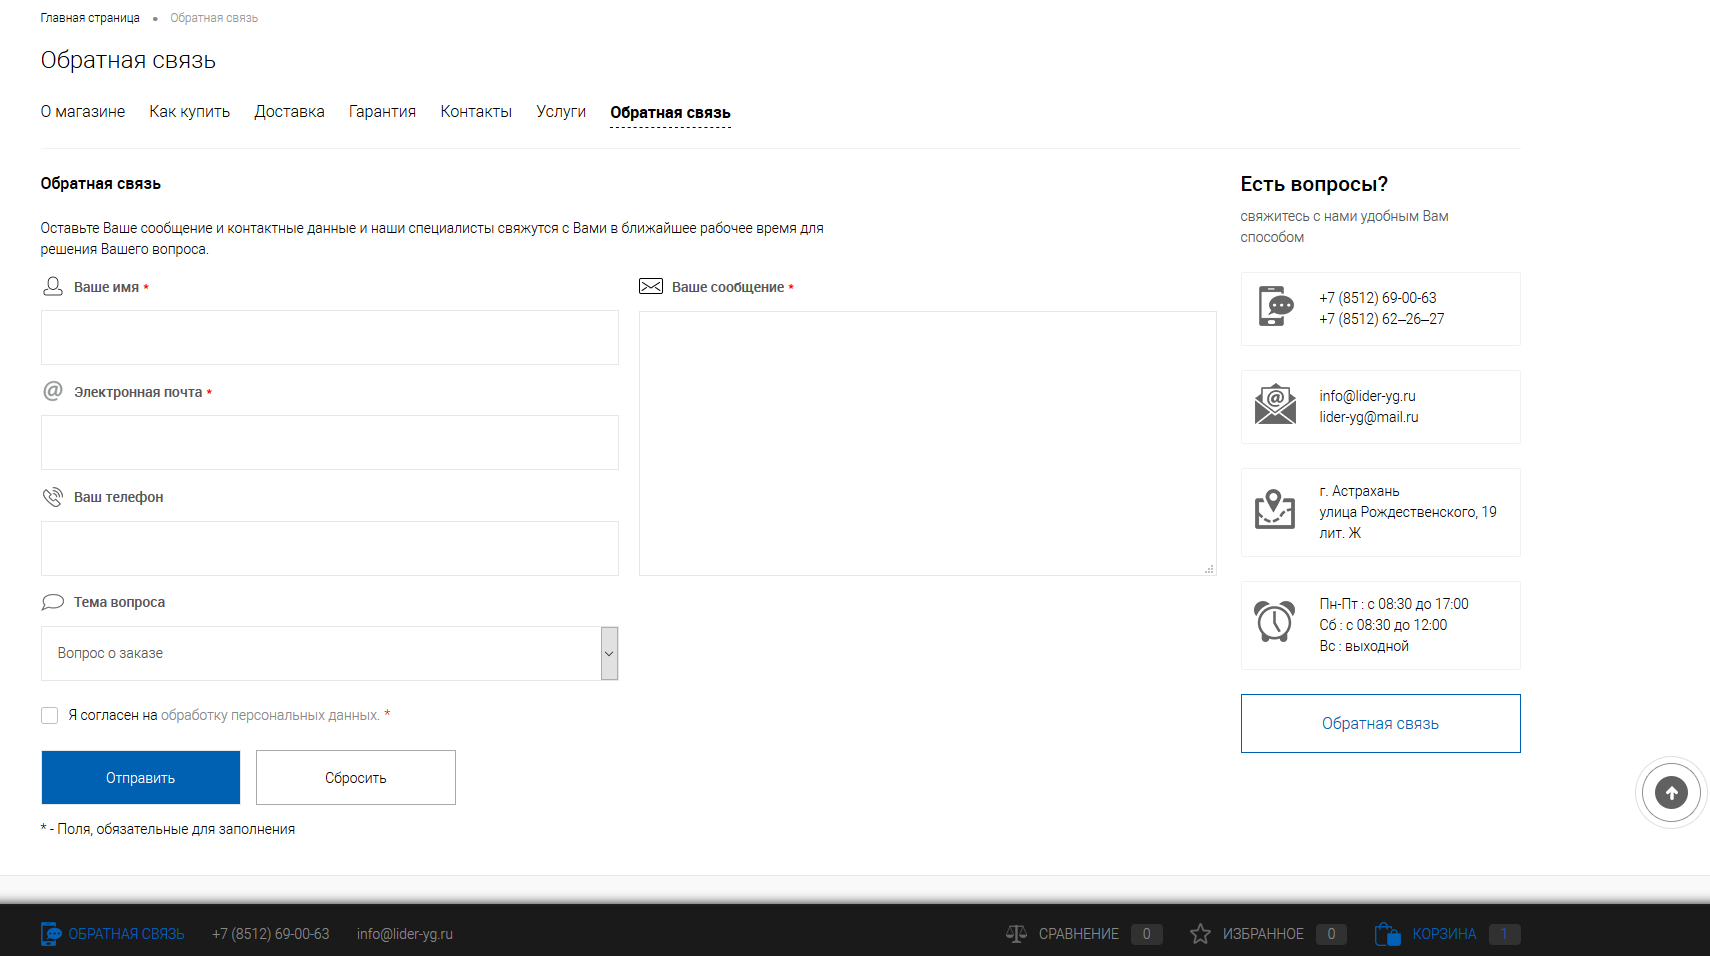This screenshot has height=956, width=1710.
Task: Click the Есть вопросы? heading
Action: click(x=1314, y=184)
